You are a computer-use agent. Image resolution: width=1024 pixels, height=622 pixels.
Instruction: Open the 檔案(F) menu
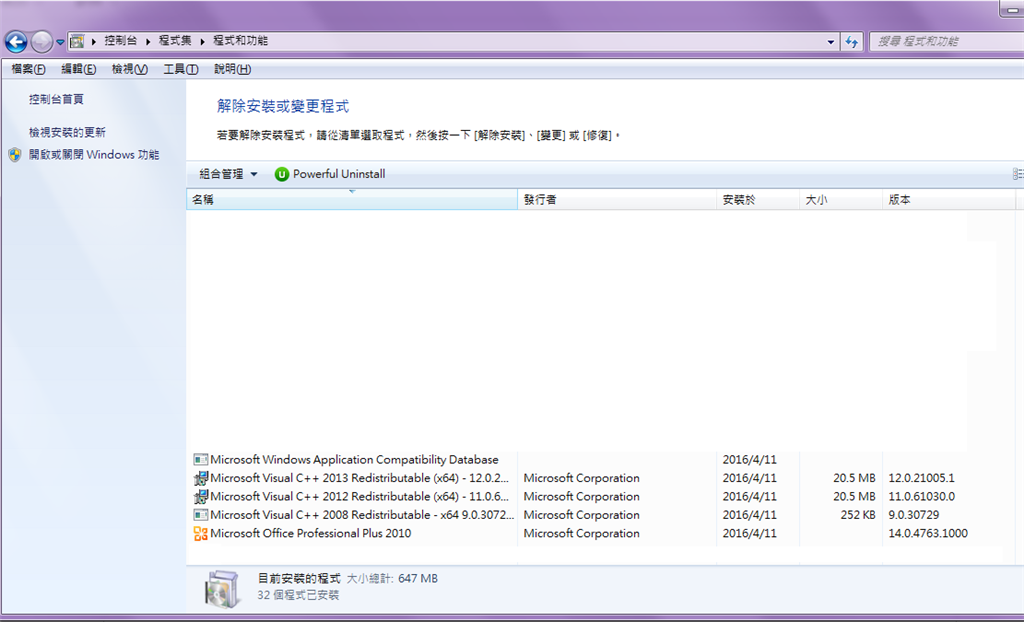(28, 69)
